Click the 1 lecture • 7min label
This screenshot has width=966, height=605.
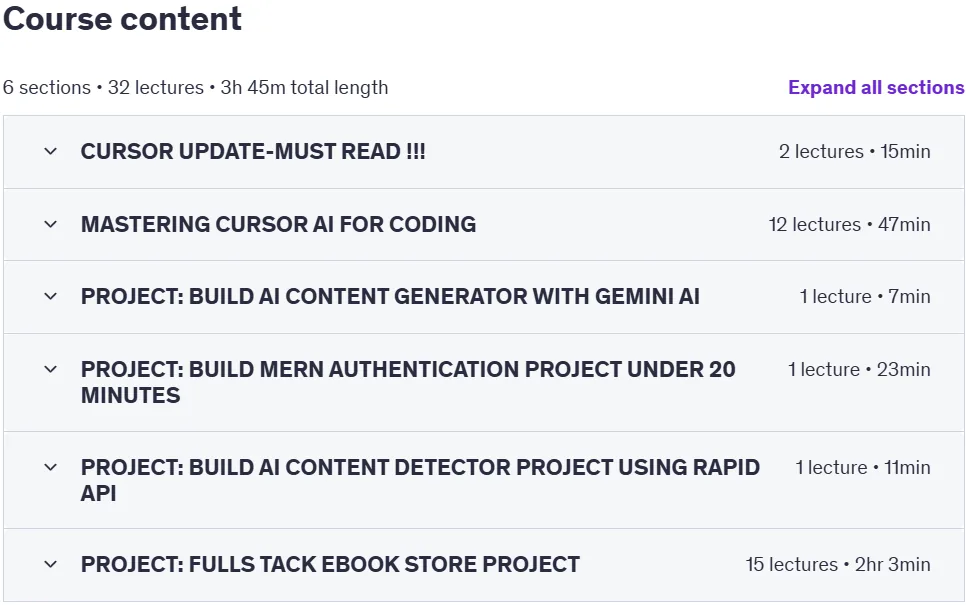865,296
